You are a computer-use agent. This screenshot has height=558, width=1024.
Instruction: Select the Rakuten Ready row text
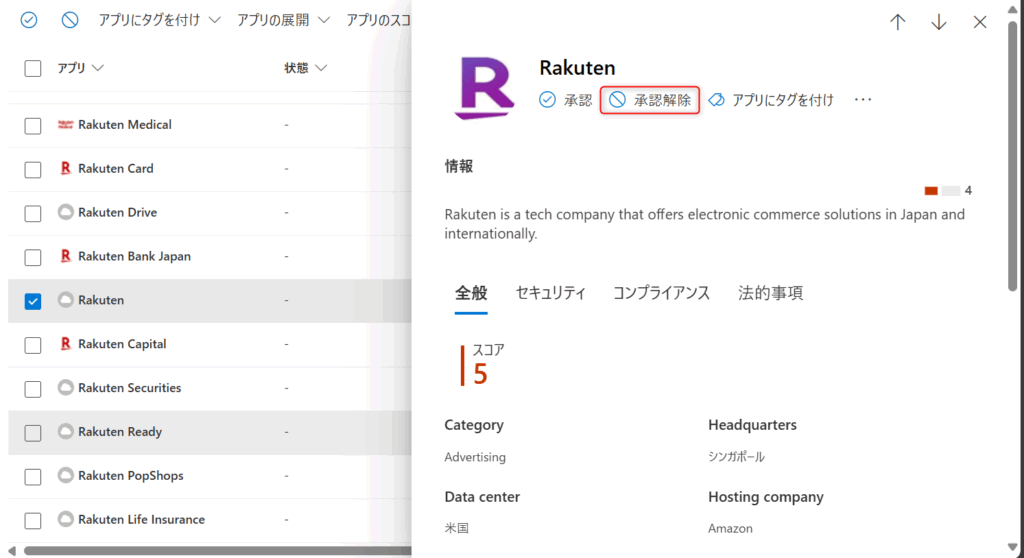pyautogui.click(x=120, y=431)
